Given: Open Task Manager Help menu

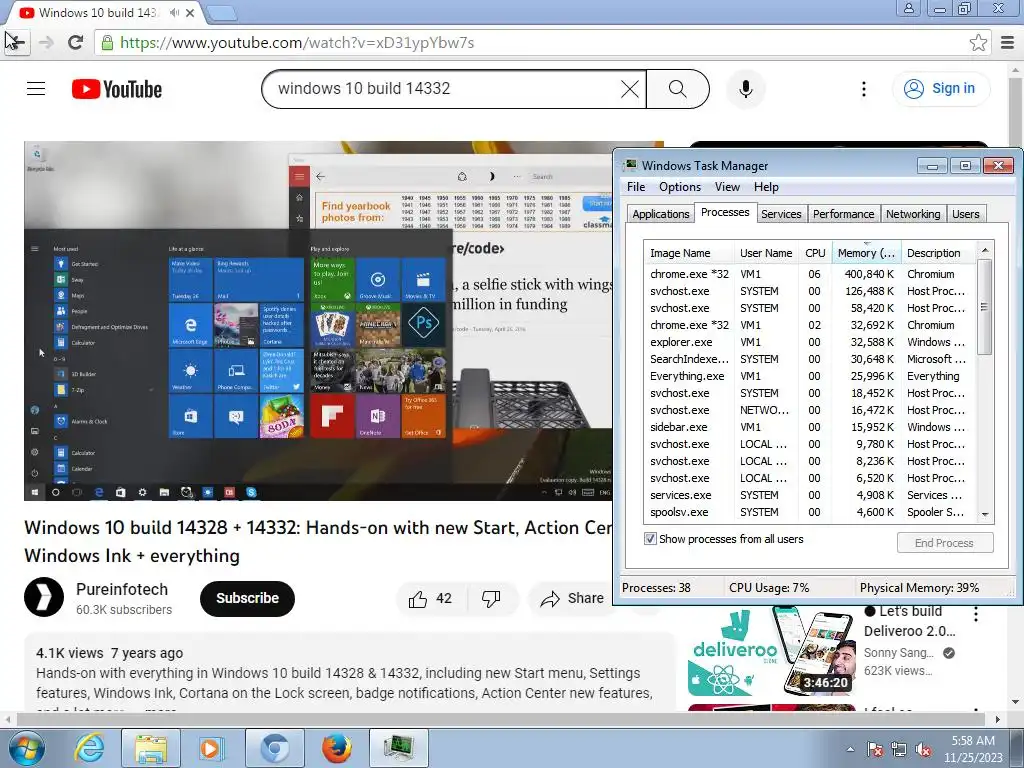Looking at the screenshot, I should coord(766,187).
